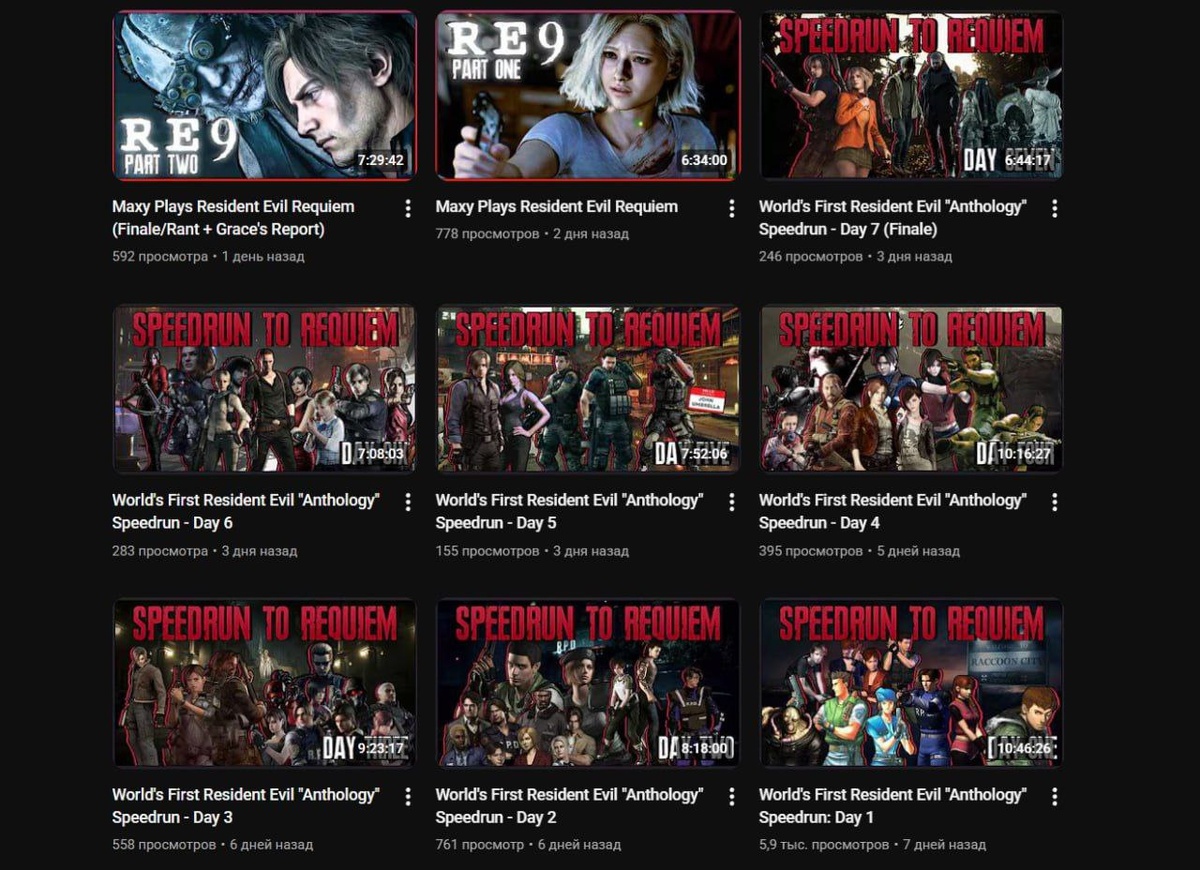
Task: Open the 10:46:26 Raccoon City thumbnail
Action: tap(911, 682)
